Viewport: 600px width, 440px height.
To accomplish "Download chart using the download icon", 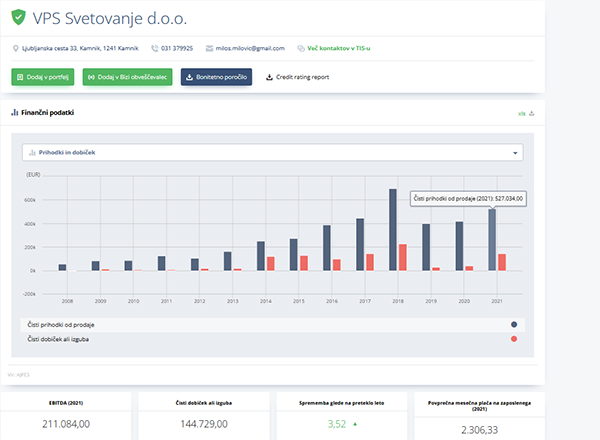I will [x=531, y=114].
